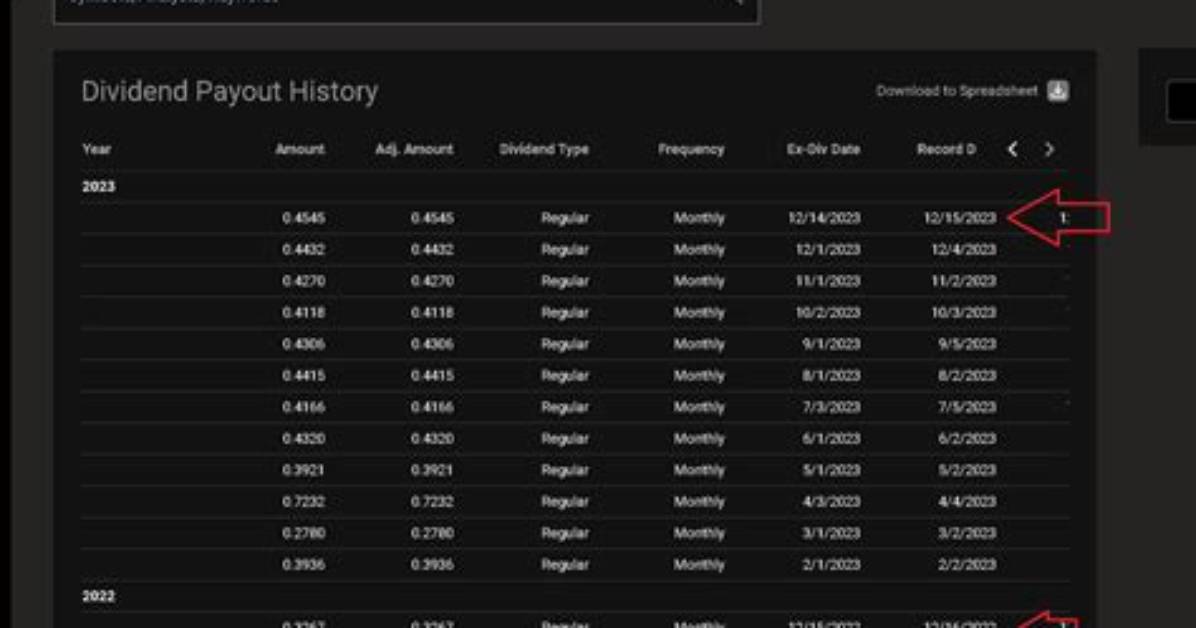Viewport: 1196px width, 628px height.
Task: Click the Ex-Div Date column header
Action: point(824,150)
